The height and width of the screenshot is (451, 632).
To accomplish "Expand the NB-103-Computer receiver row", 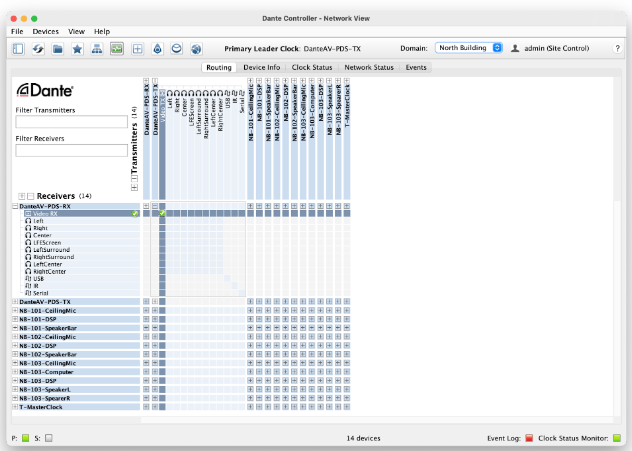I will [x=15, y=372].
